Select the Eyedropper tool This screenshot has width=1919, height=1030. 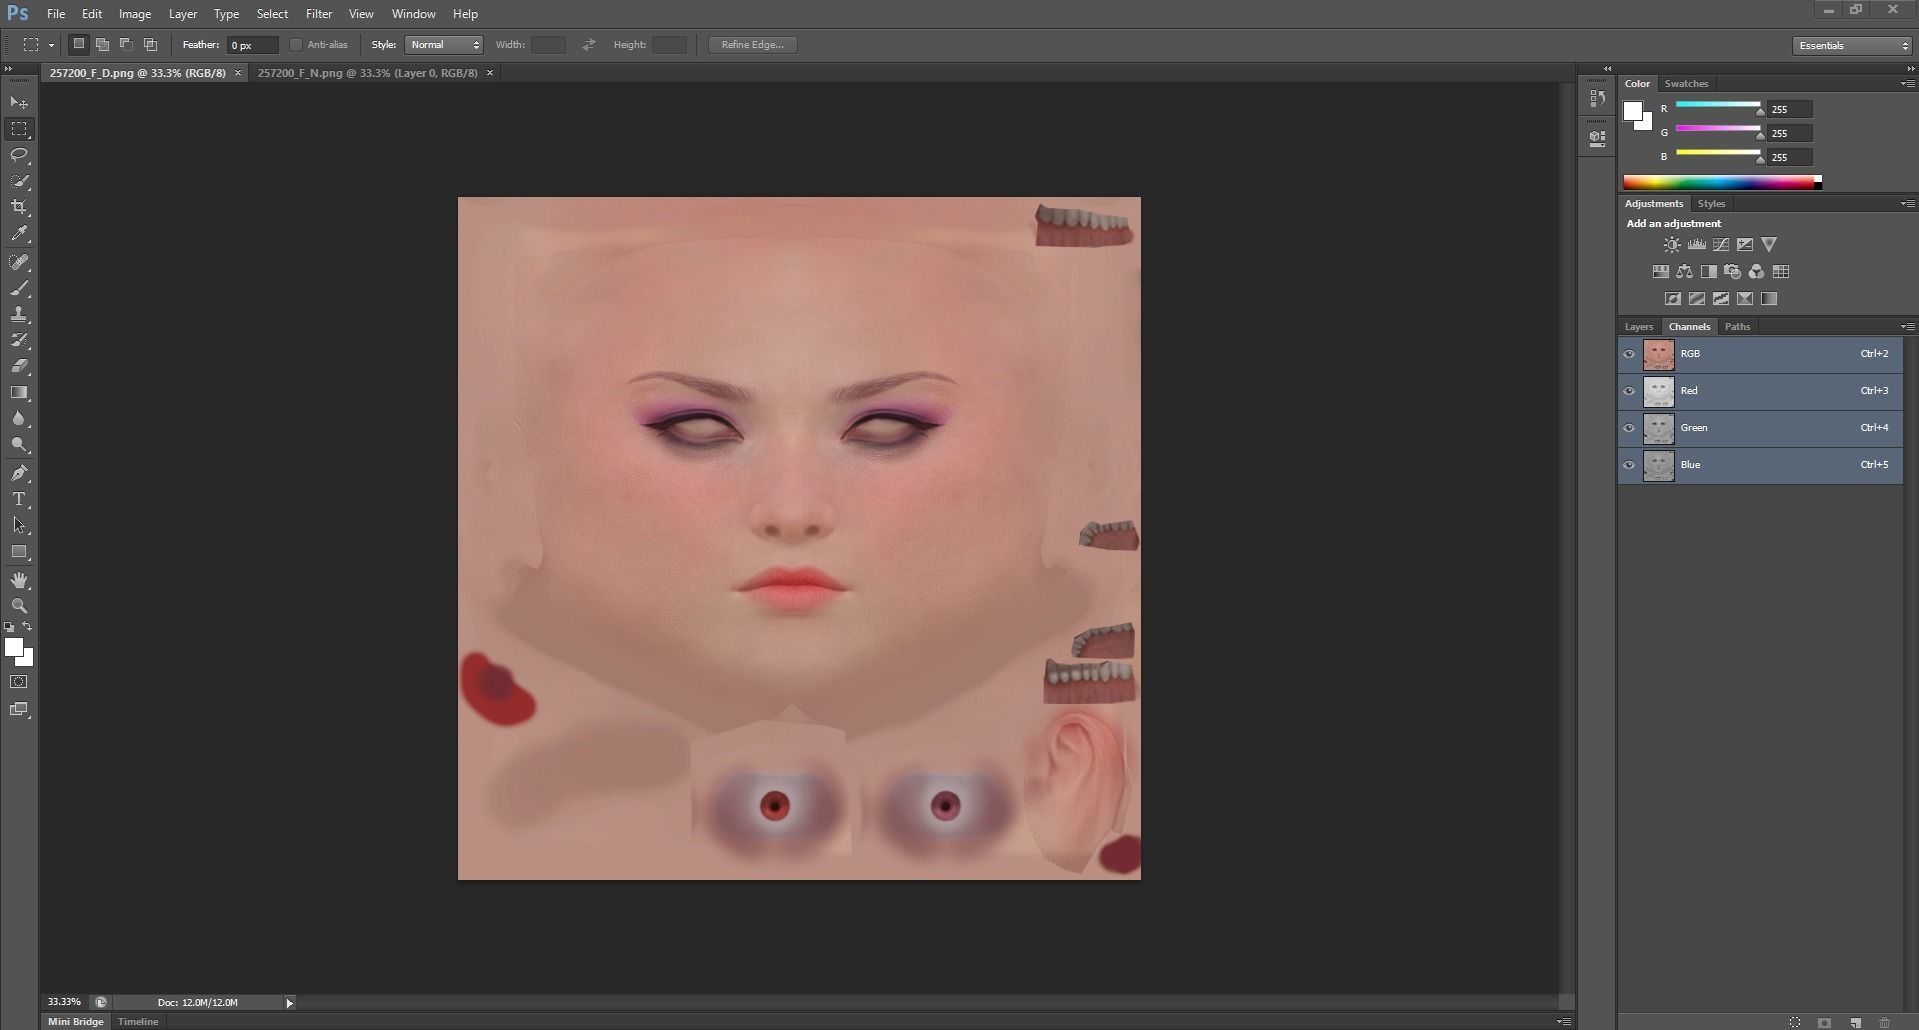click(19, 233)
